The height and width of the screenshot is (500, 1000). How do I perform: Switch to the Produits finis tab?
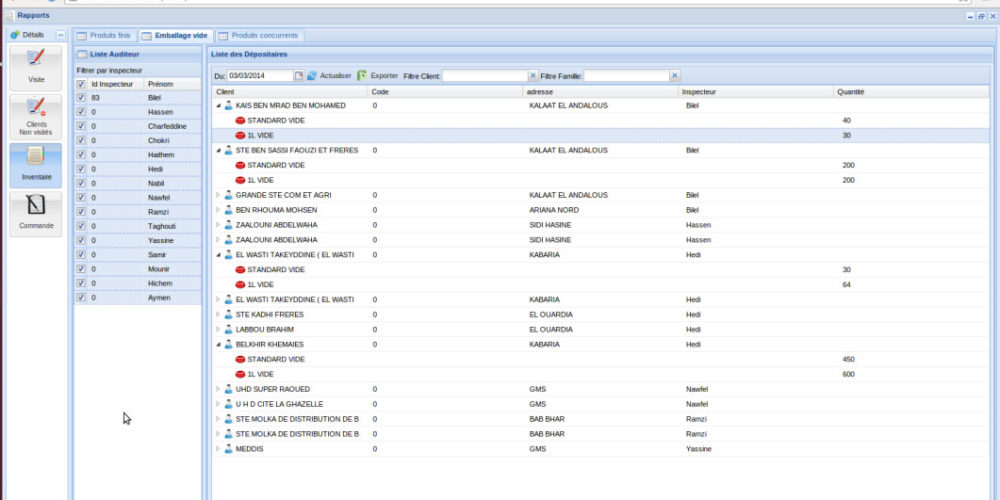[104, 35]
